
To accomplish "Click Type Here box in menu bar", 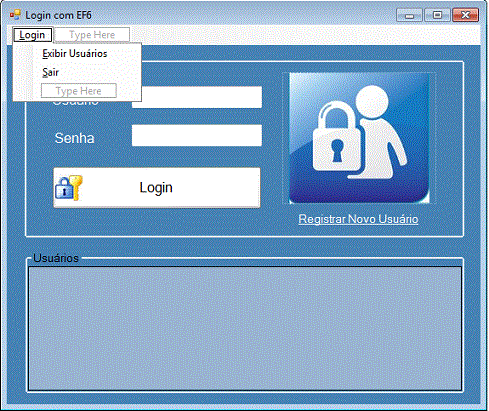I will tap(92, 35).
